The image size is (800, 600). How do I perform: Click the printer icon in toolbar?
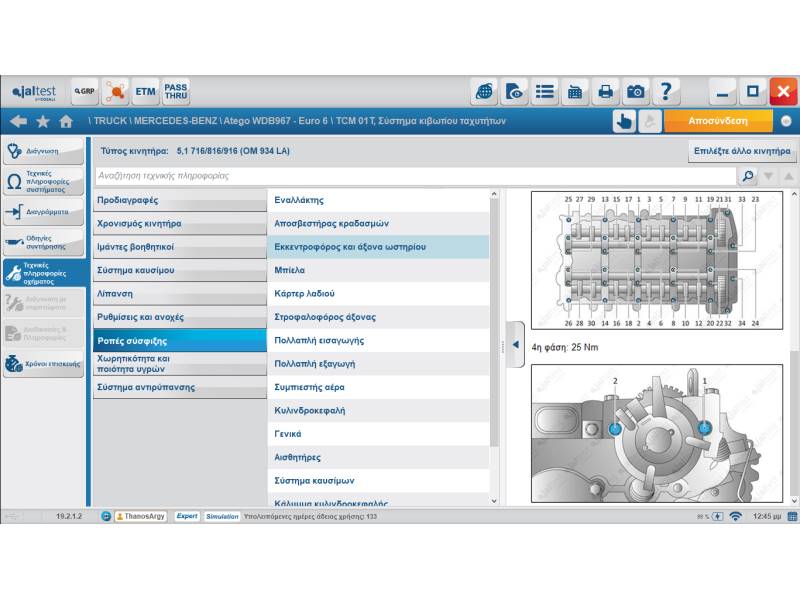[x=605, y=92]
